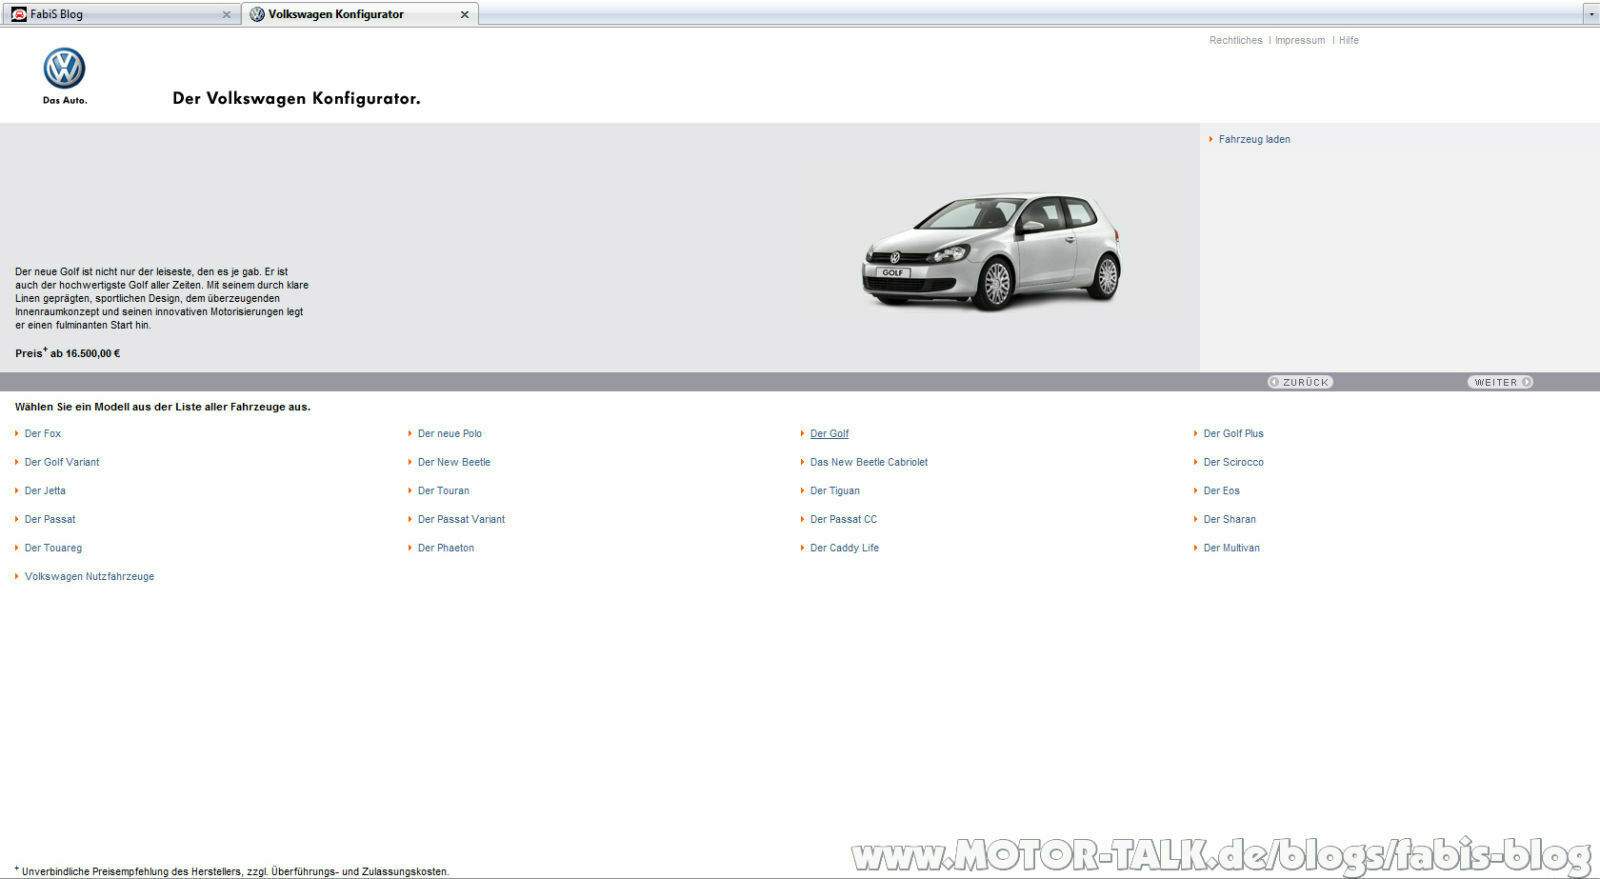1600x879 pixels.
Task: Close the FabiS Blog tab
Action: tap(226, 15)
